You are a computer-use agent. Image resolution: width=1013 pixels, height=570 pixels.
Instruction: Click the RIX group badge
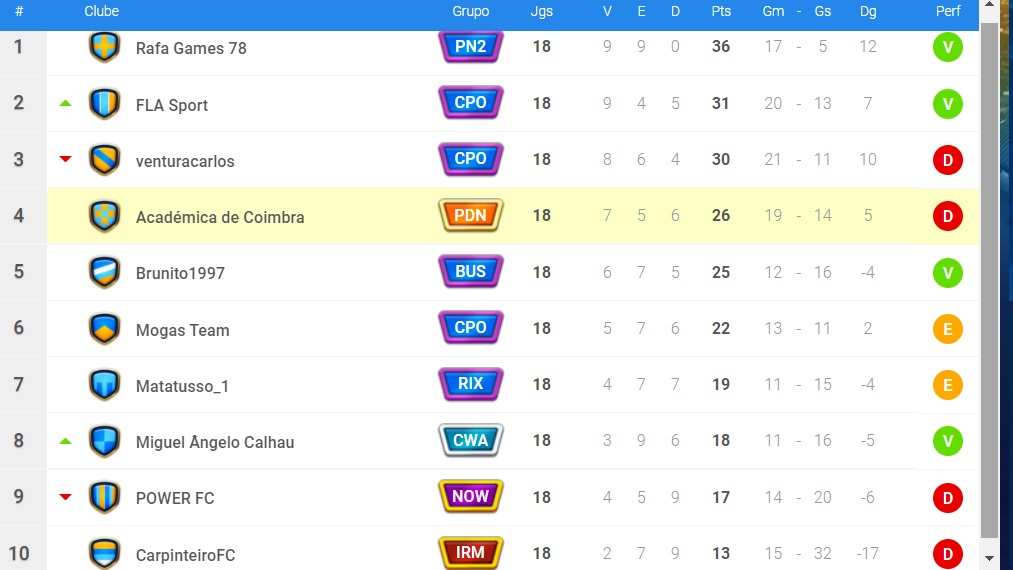tap(470, 384)
